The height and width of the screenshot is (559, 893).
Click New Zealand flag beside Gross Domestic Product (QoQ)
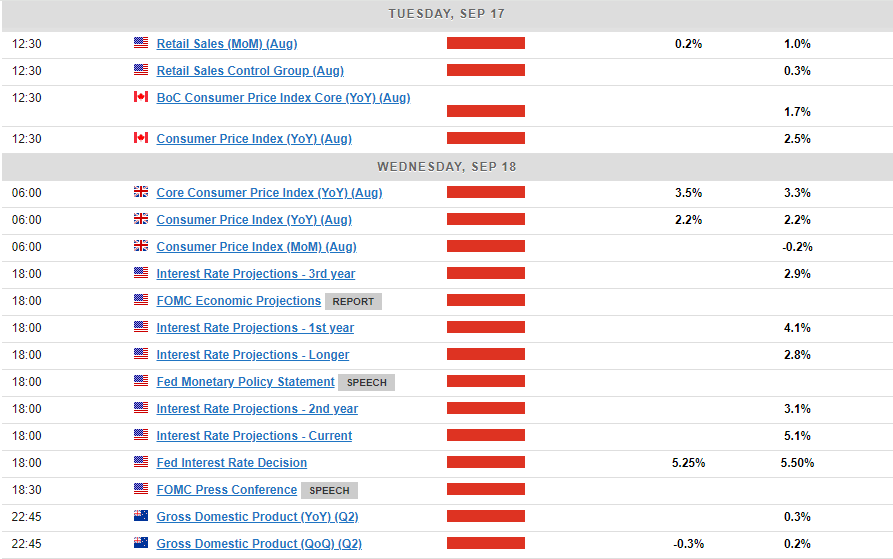coord(141,543)
